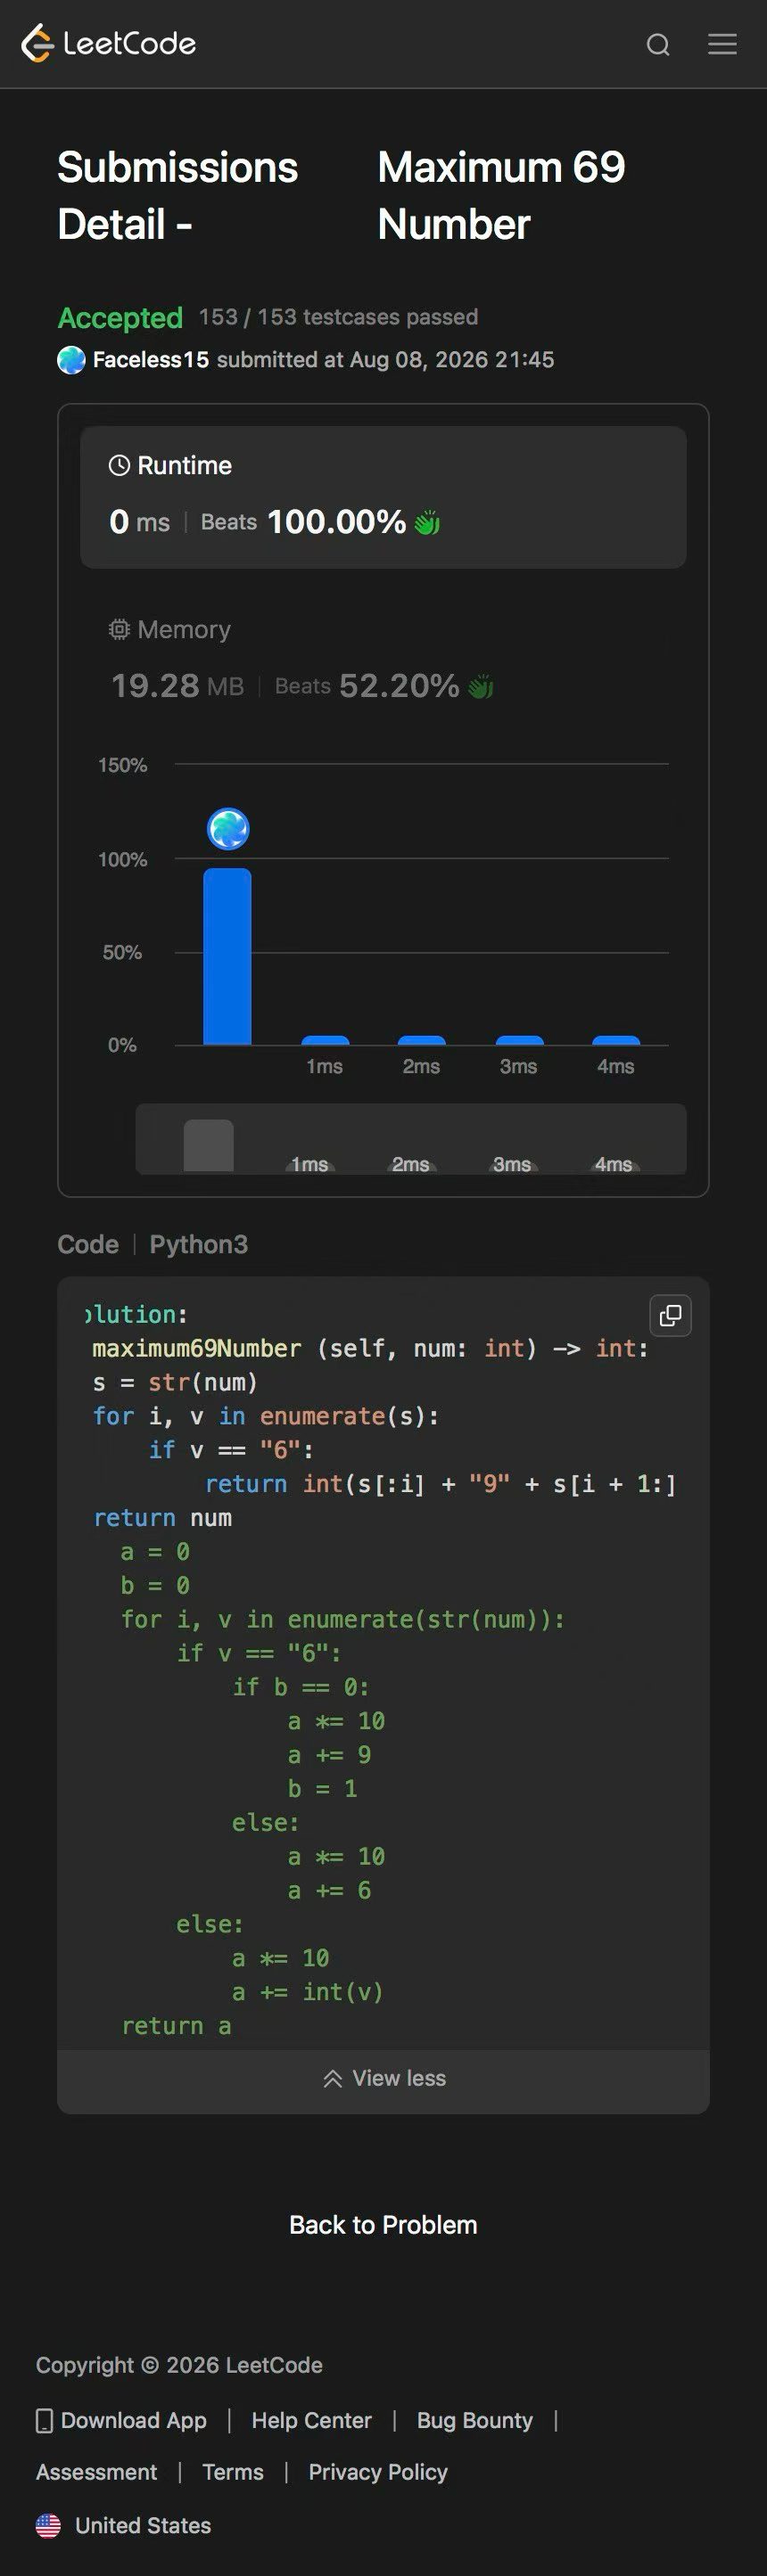Open the Help Center link
Screen dimensions: 767x2576
click(x=311, y=2420)
